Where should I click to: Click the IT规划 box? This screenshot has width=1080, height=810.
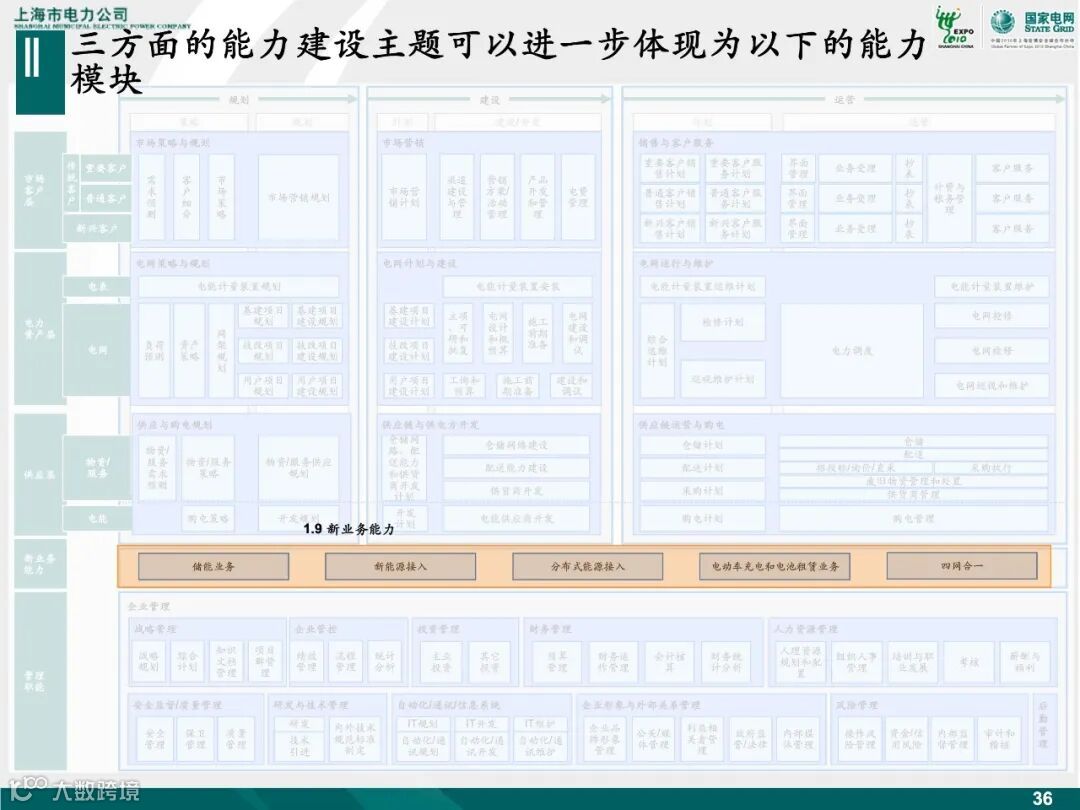coord(423,723)
